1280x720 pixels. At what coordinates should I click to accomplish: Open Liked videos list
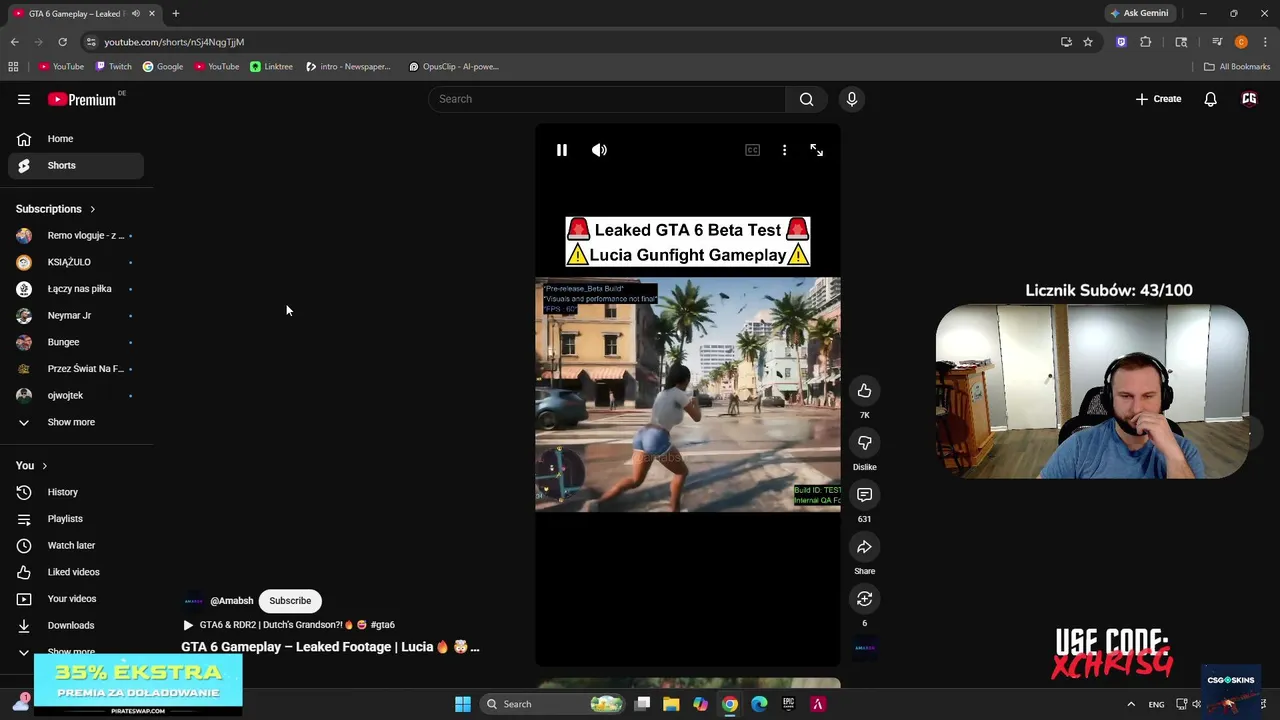76,572
